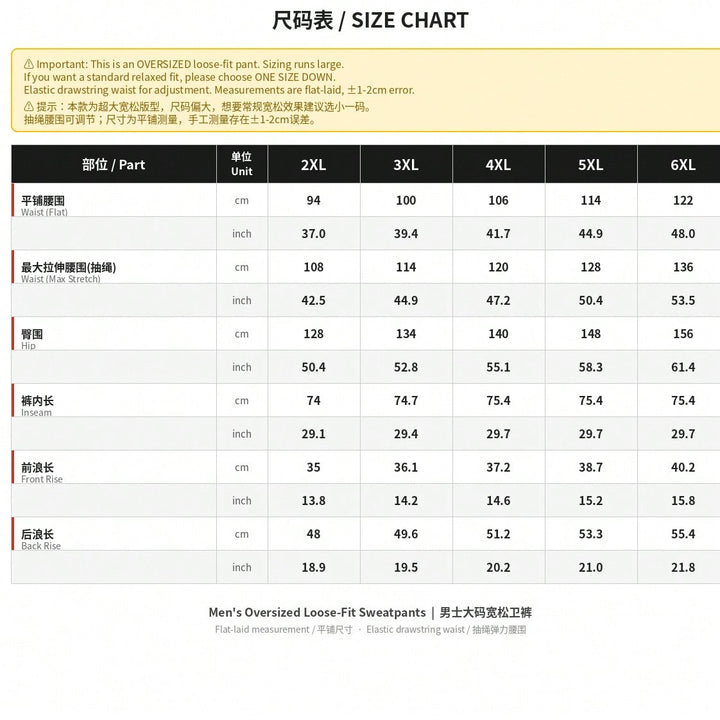This screenshot has height=720, width=720.
Task: Click the warning icon before Chinese '提示' note
Action: click(x=29, y=107)
